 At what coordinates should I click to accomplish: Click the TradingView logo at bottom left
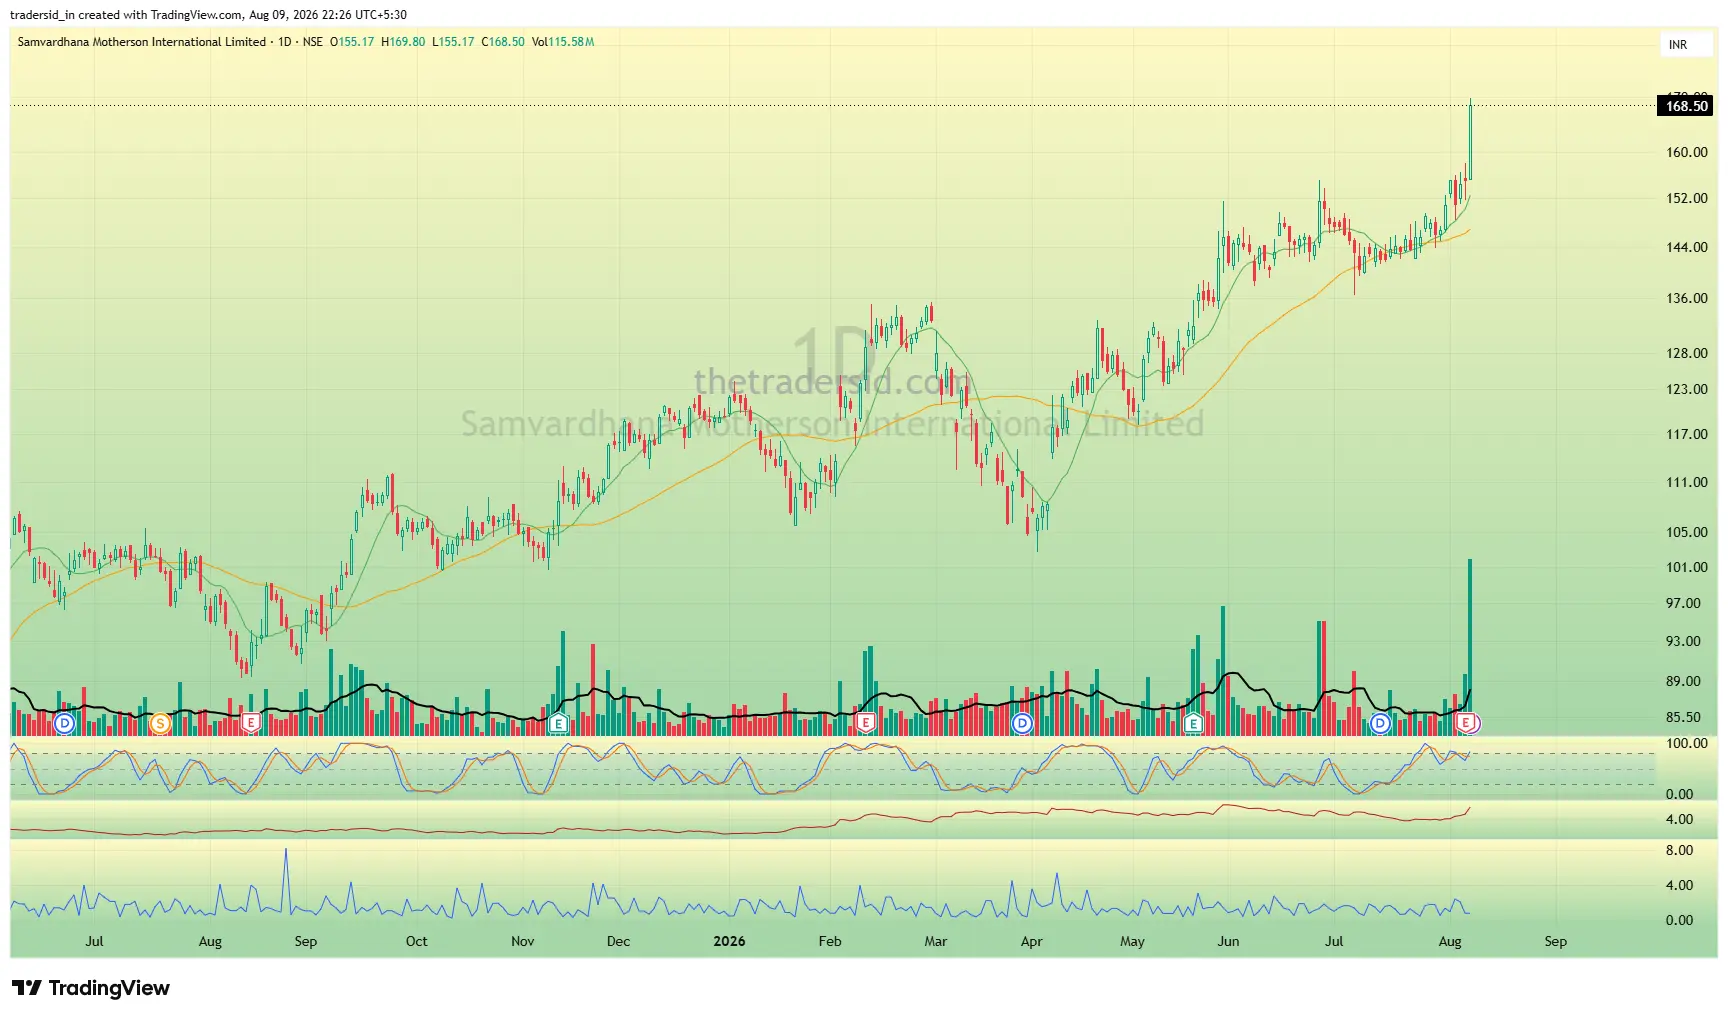pyautogui.click(x=91, y=988)
